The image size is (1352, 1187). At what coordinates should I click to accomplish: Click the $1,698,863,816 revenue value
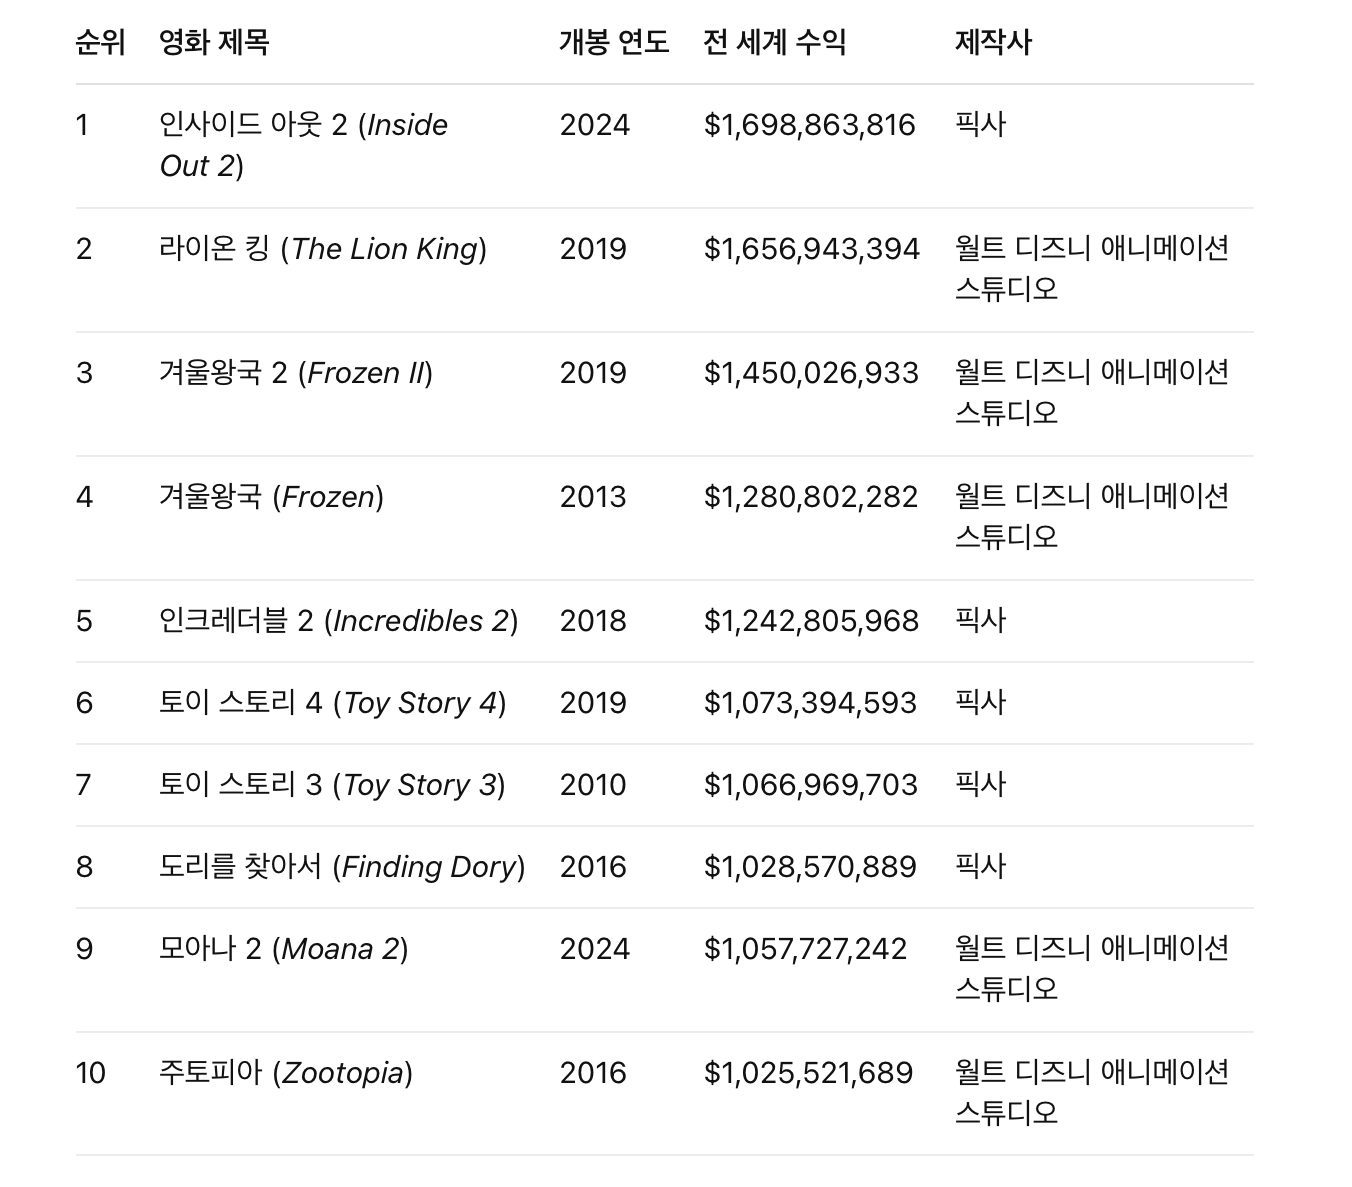point(810,125)
